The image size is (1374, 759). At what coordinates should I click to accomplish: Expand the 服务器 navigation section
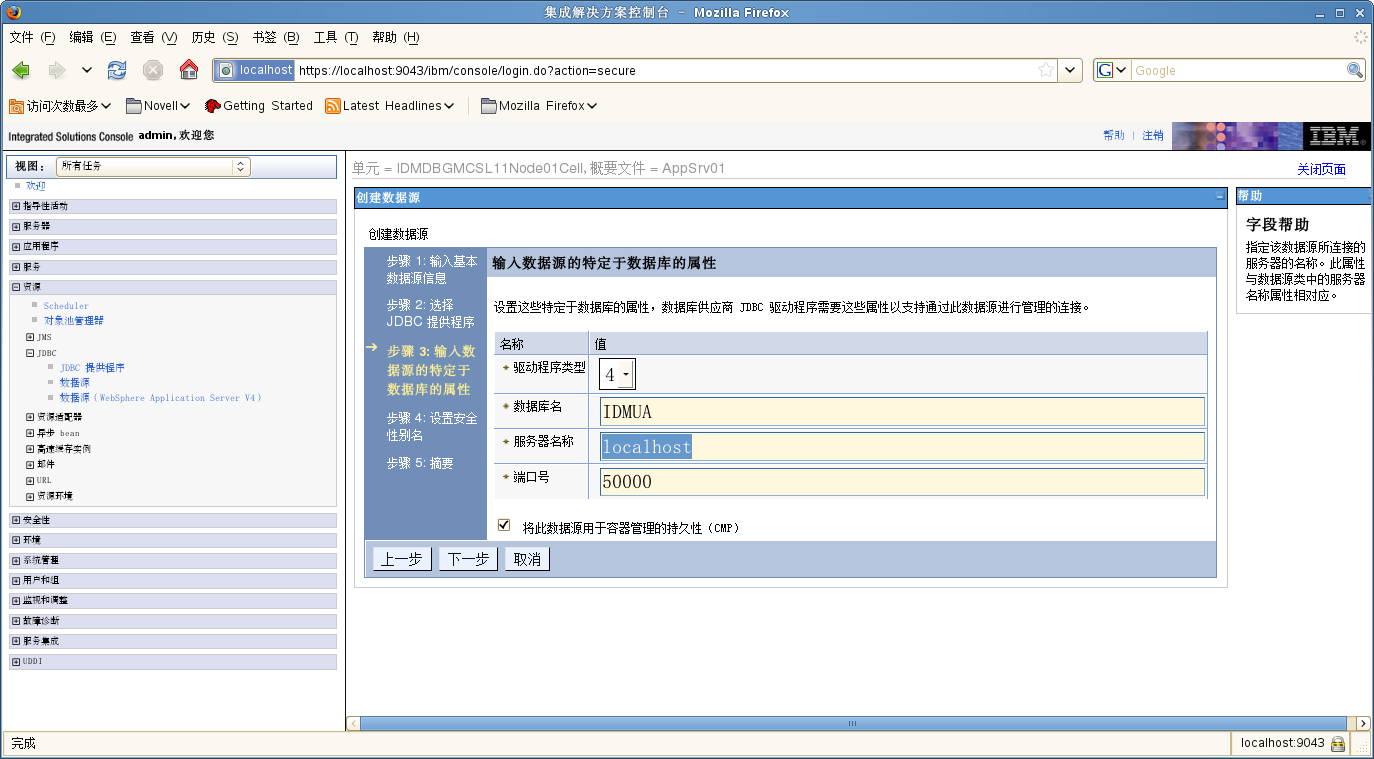16,226
